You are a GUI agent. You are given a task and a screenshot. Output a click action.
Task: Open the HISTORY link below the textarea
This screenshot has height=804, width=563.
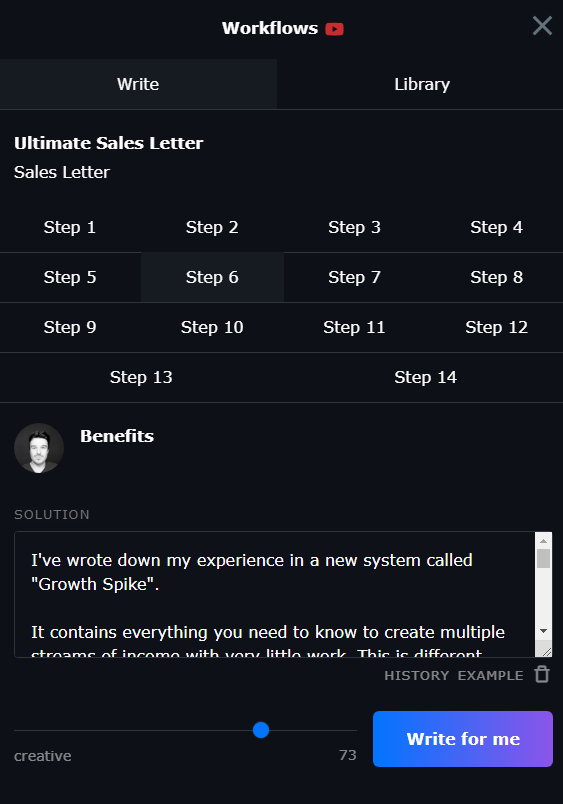pyautogui.click(x=416, y=676)
